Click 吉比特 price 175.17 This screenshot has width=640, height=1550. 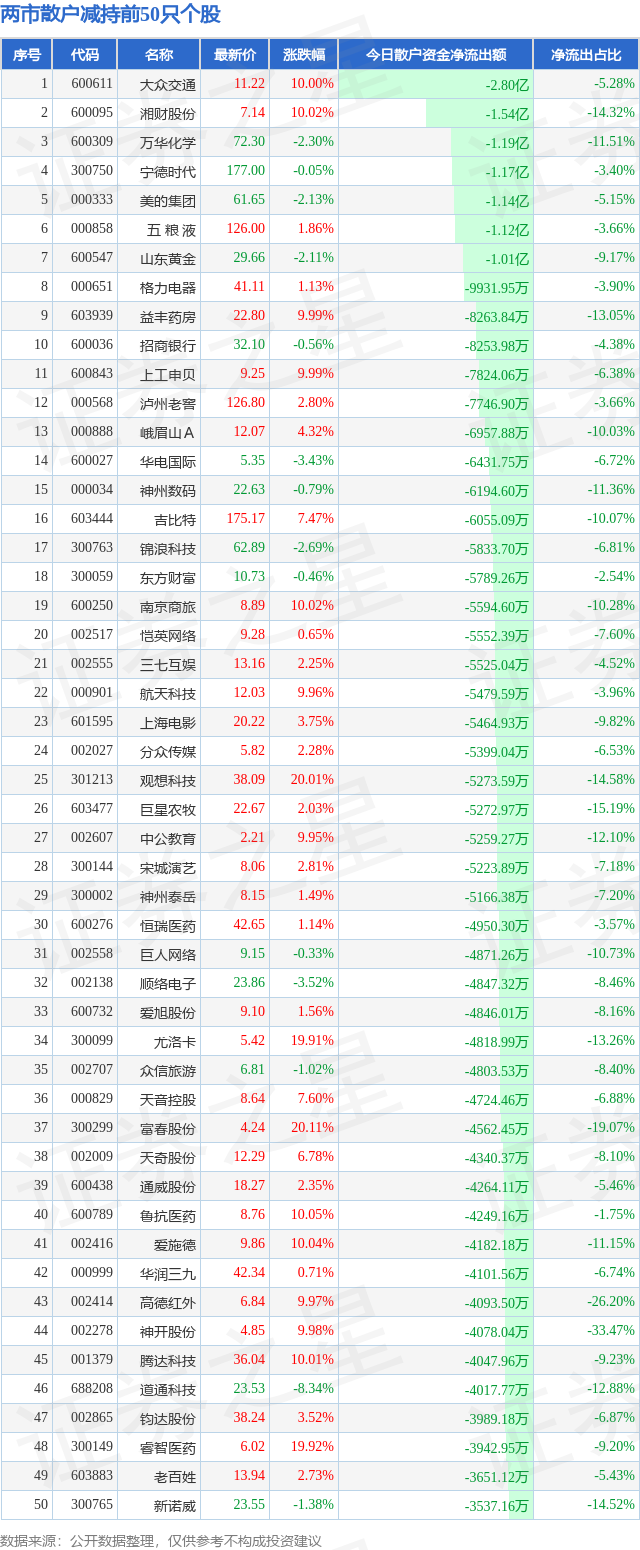[x=245, y=519]
